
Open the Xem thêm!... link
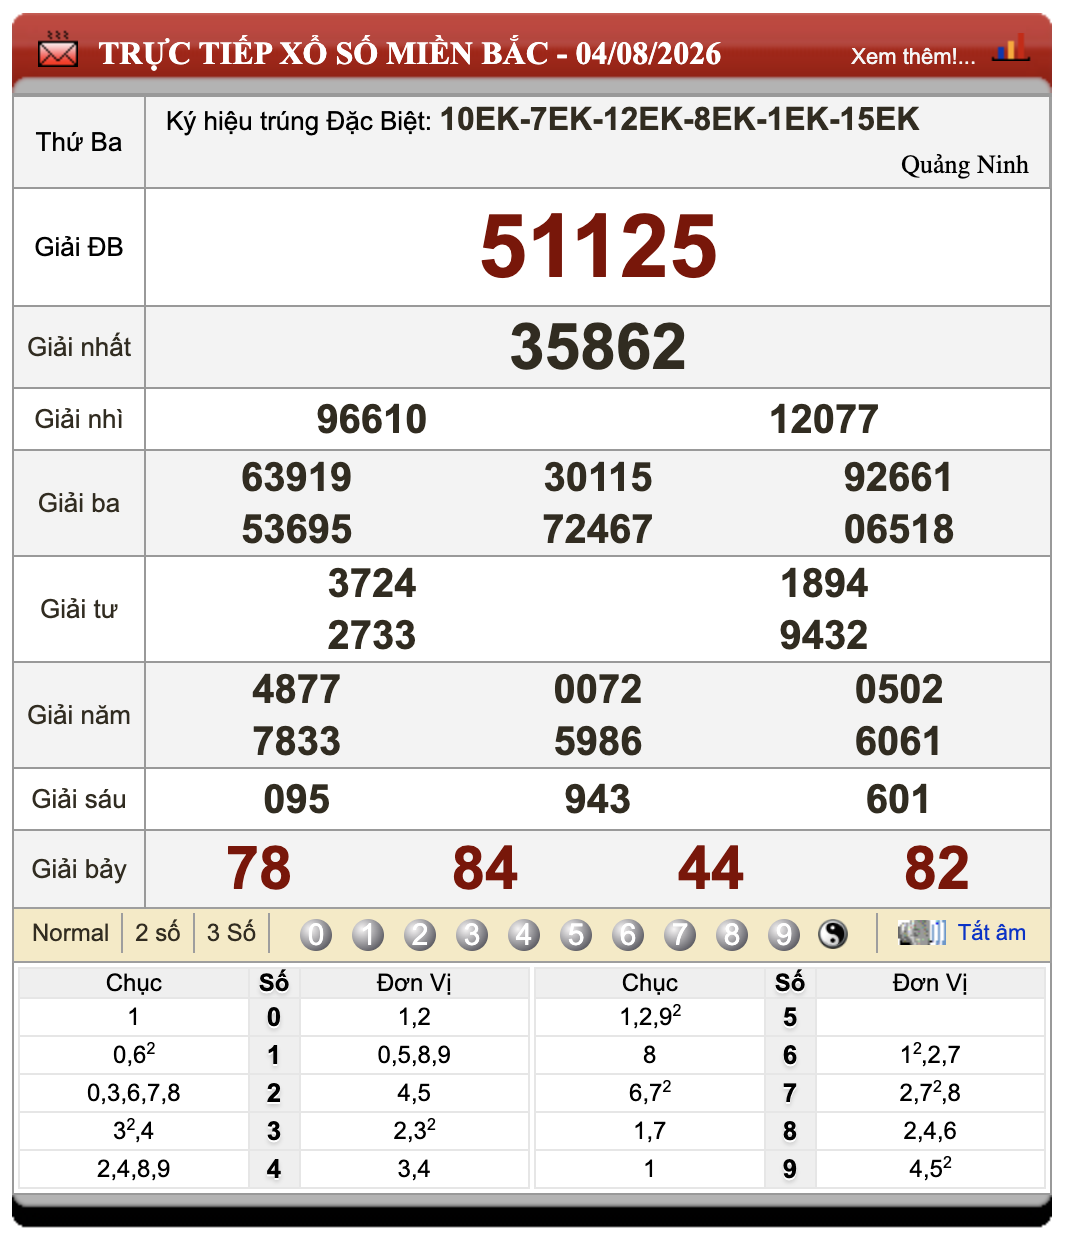point(913,56)
